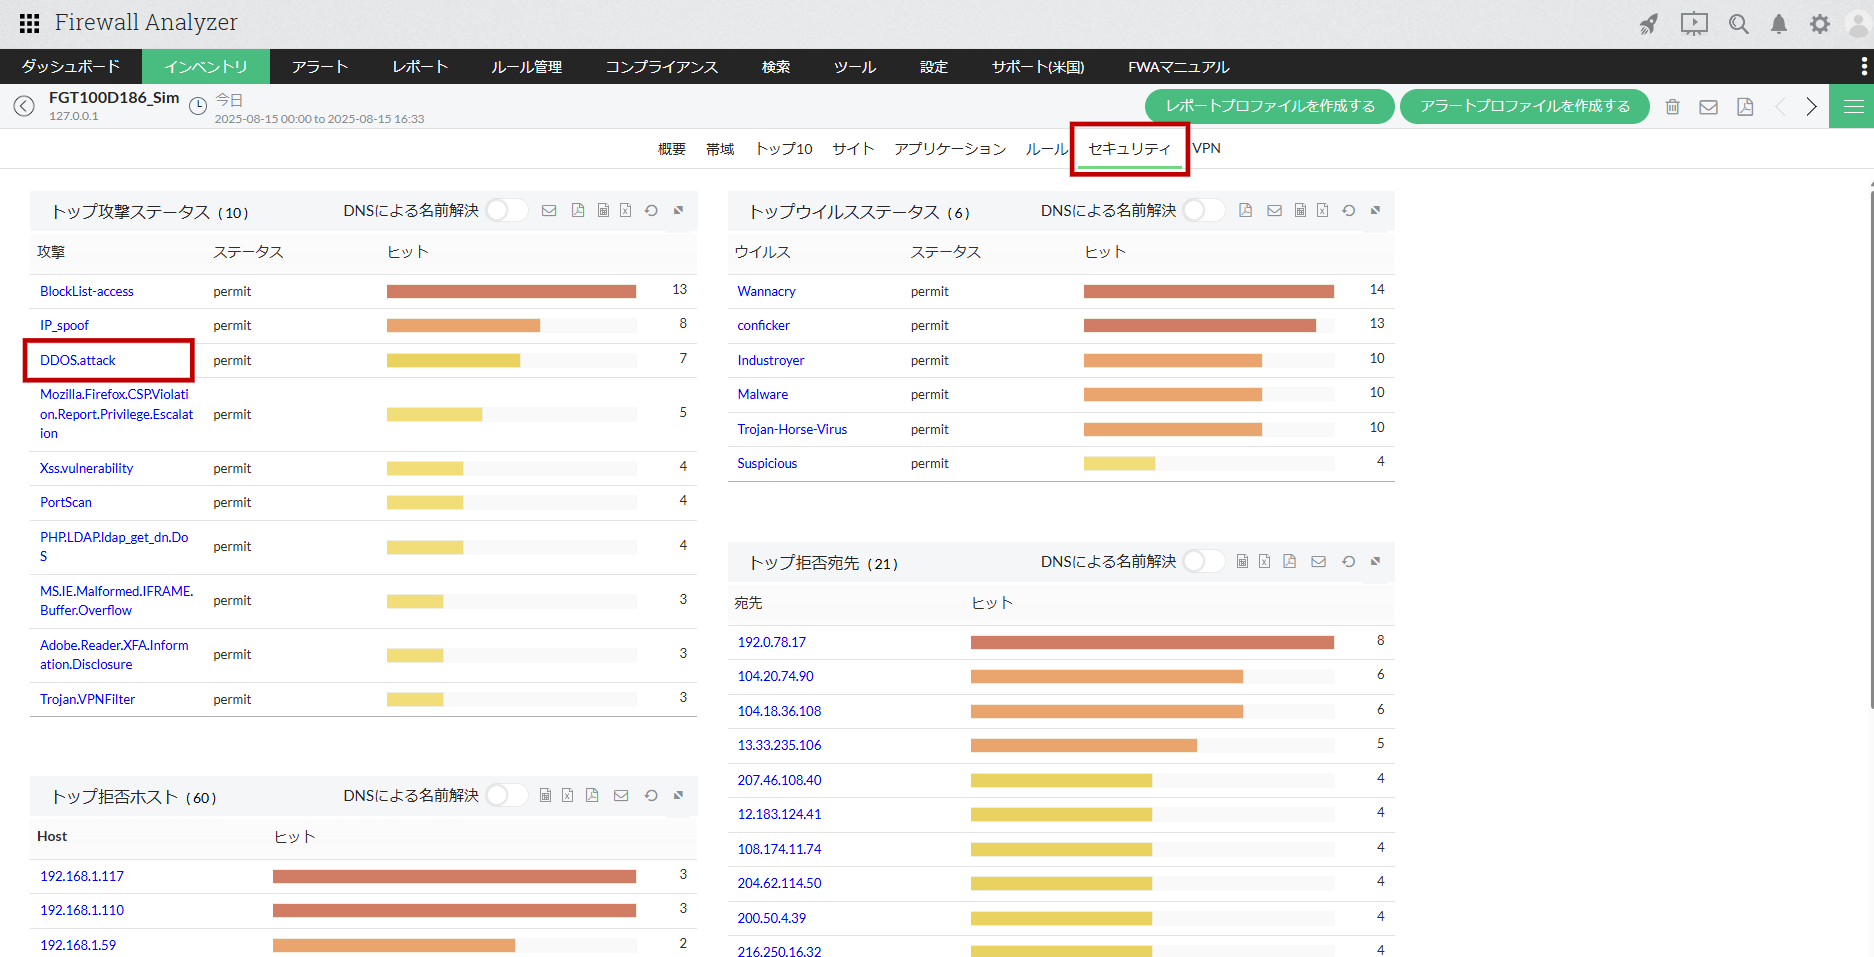Refresh the トップウイルスステータス widget
This screenshot has width=1874, height=957.
[x=1348, y=211]
